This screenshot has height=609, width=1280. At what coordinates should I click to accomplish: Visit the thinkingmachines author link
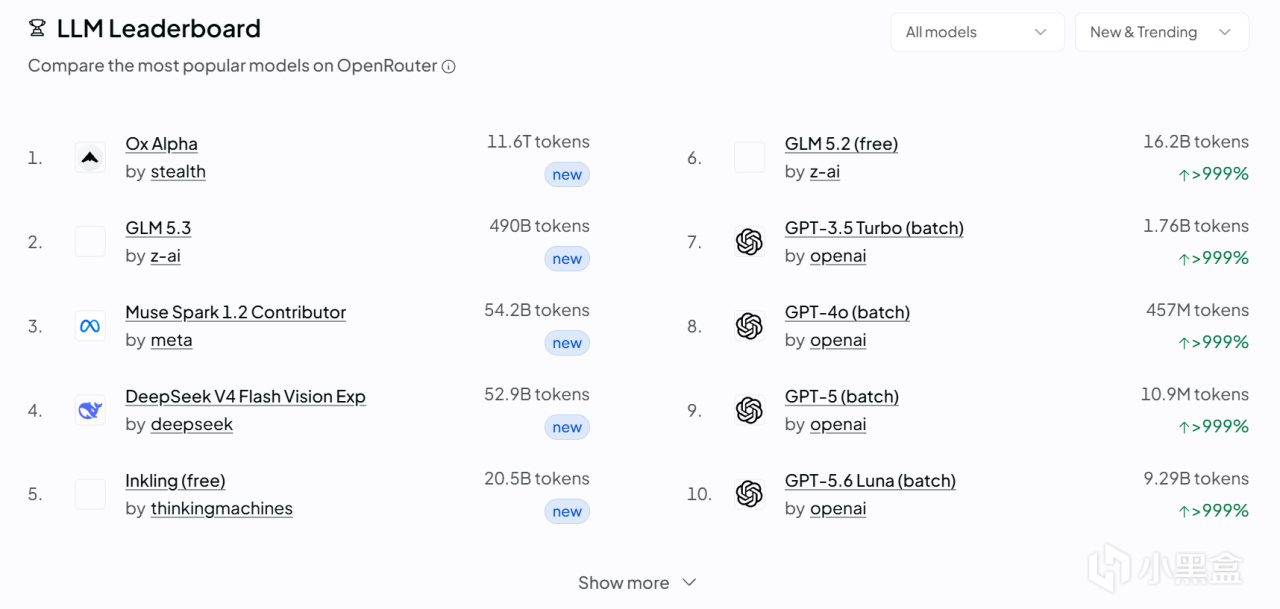[x=222, y=508]
